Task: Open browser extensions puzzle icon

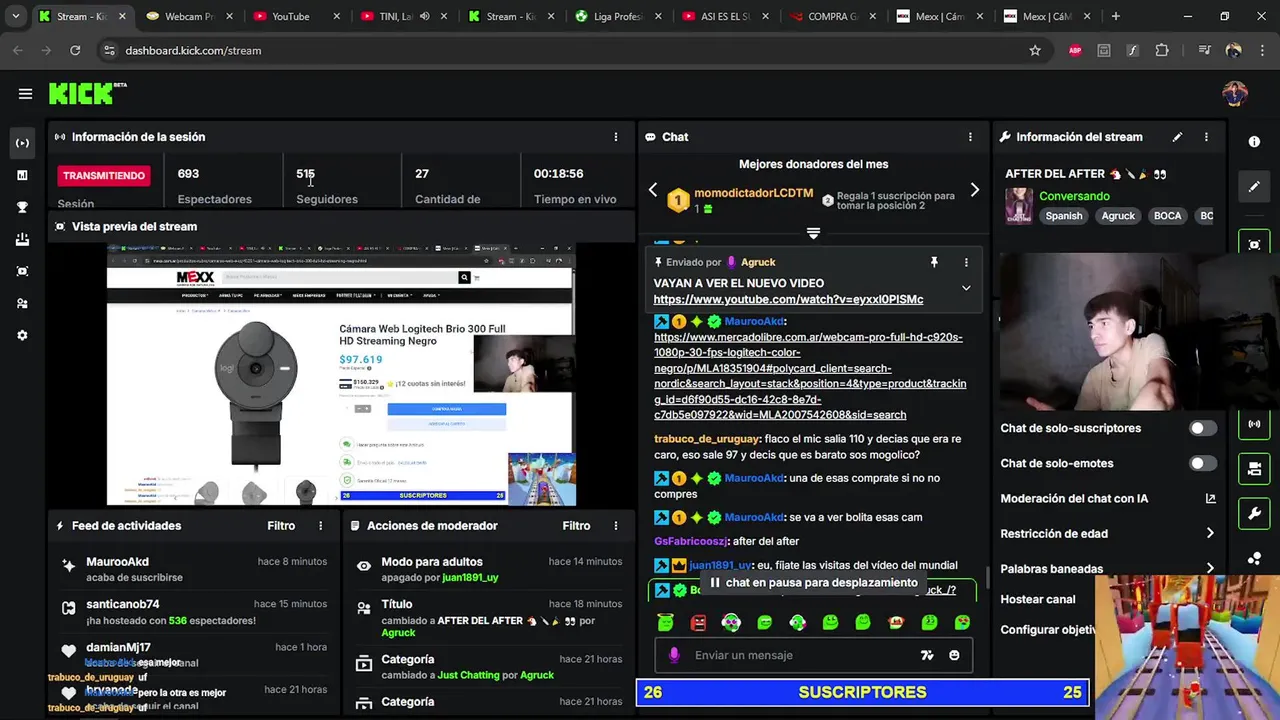Action: tap(1162, 50)
